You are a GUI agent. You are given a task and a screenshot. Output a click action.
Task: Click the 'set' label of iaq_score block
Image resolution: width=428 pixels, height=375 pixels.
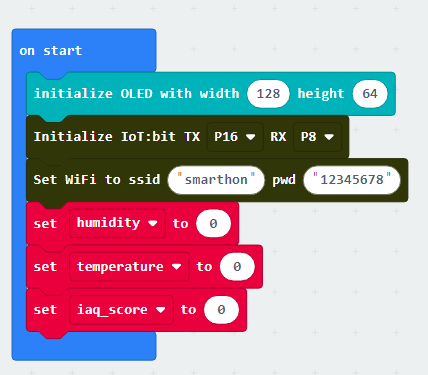click(45, 310)
